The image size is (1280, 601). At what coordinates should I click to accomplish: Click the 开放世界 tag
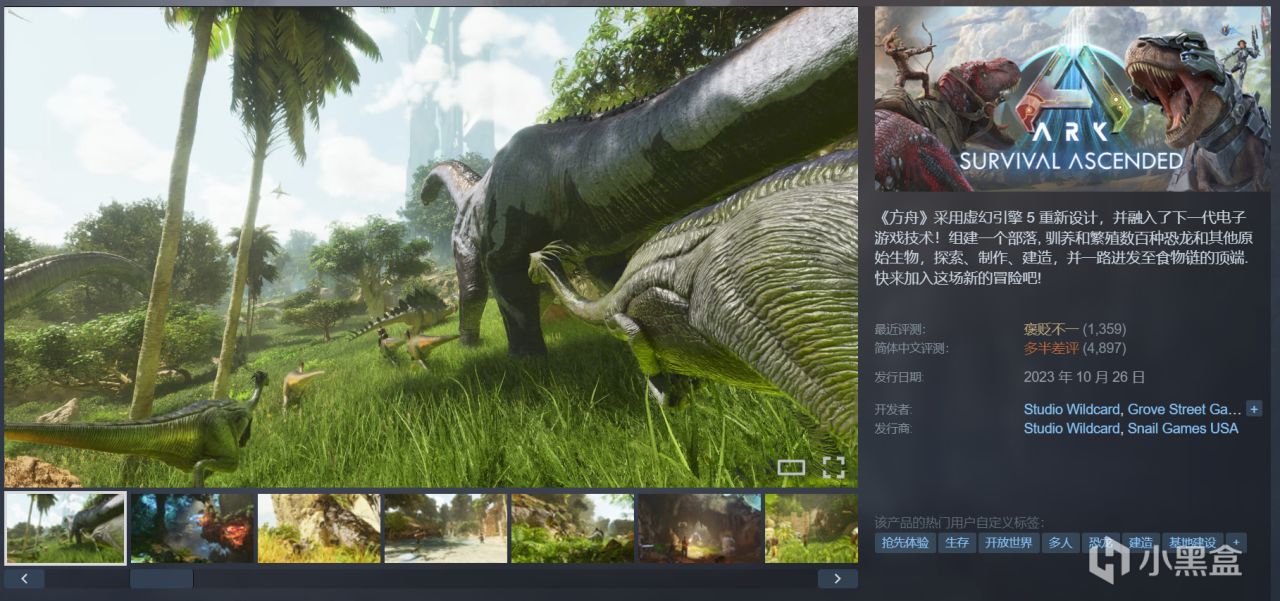[1008, 543]
